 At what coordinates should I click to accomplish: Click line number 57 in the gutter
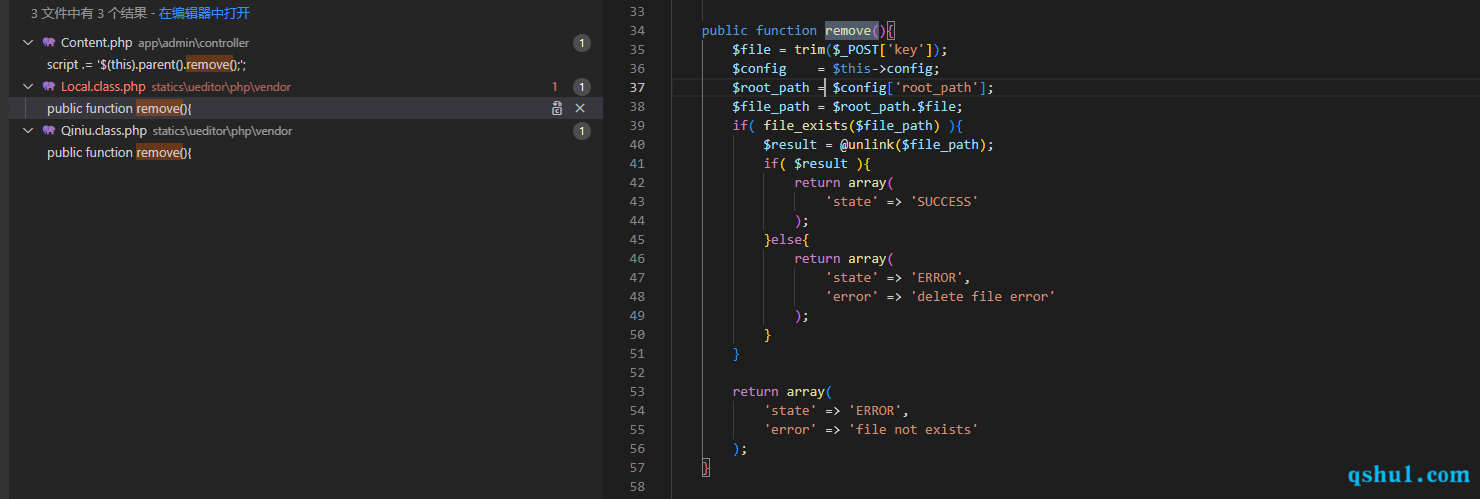(637, 468)
